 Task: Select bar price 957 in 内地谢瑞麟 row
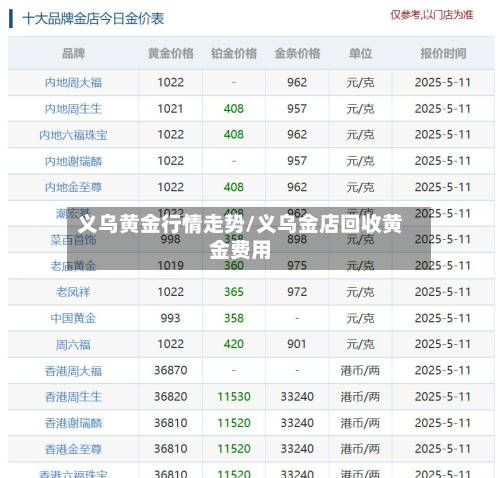297,161
